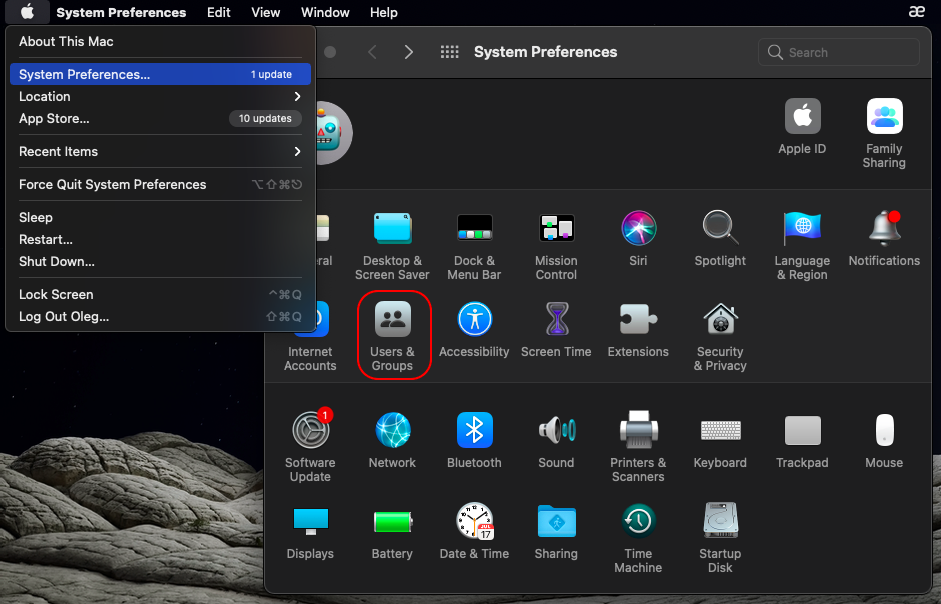Open Sound preferences
This screenshot has height=604, width=941.
coord(556,440)
